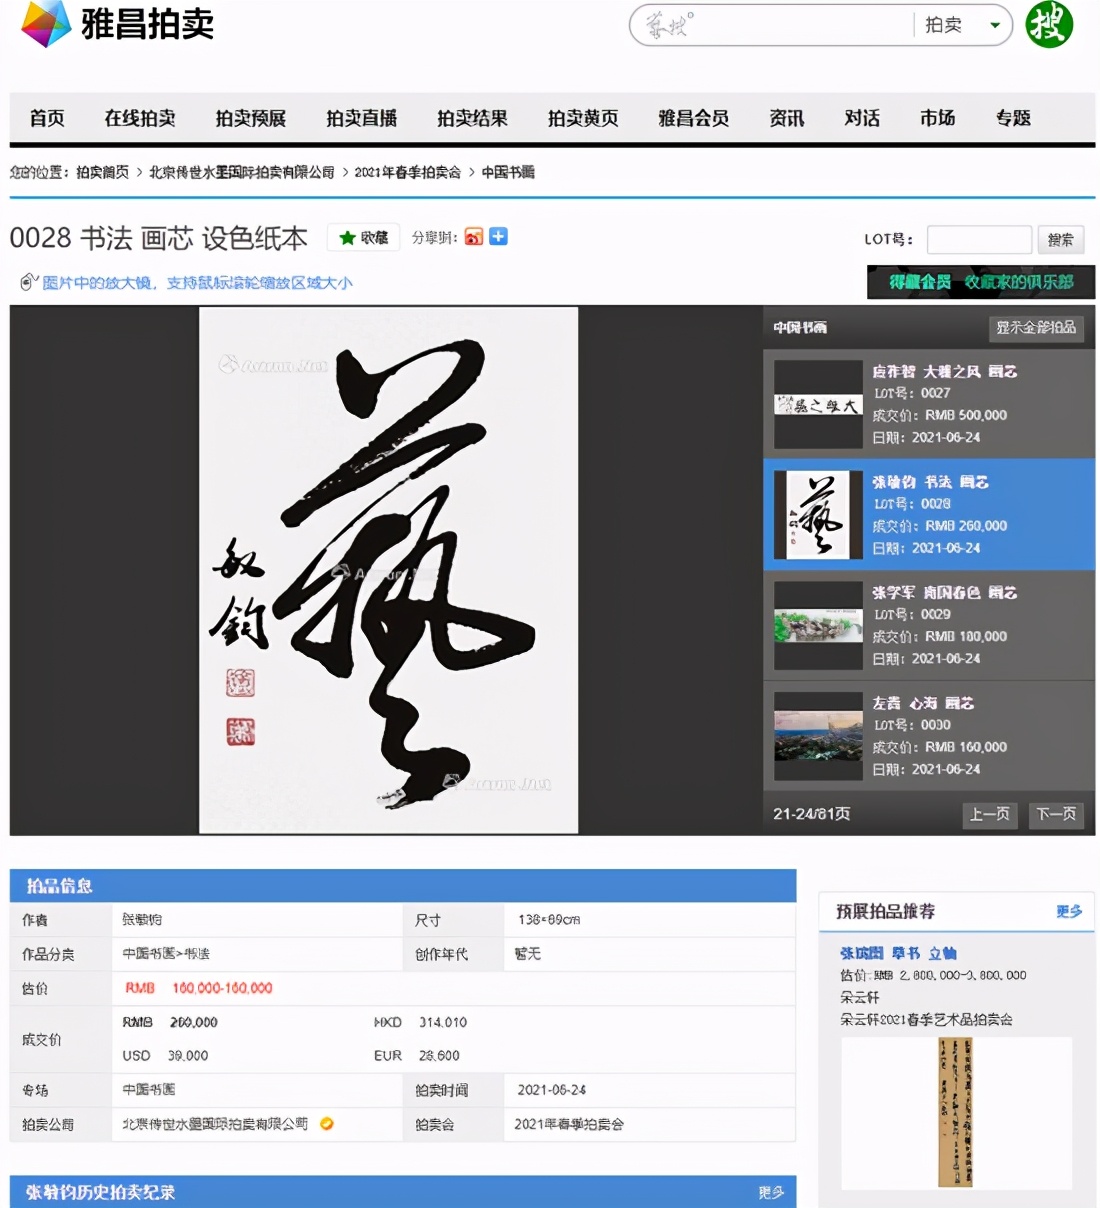
Task: Click the main search input field
Action: coord(775,25)
